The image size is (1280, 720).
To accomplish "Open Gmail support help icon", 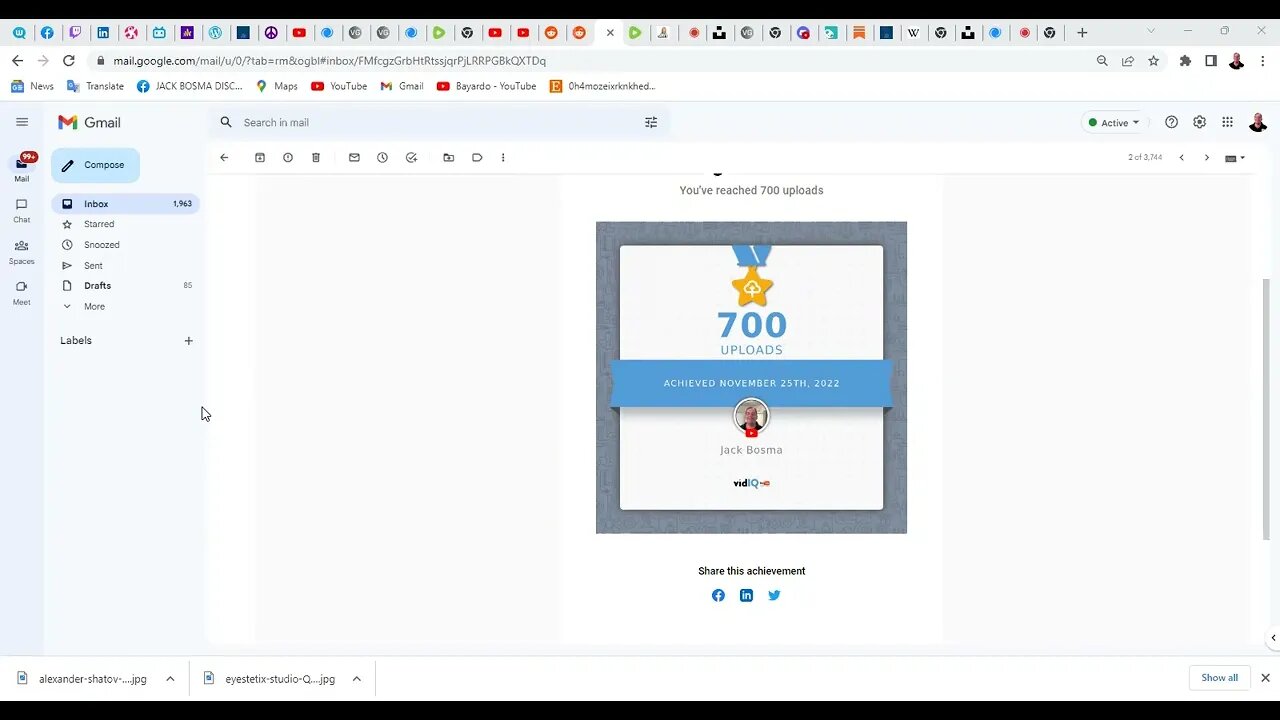I will coord(1171,122).
